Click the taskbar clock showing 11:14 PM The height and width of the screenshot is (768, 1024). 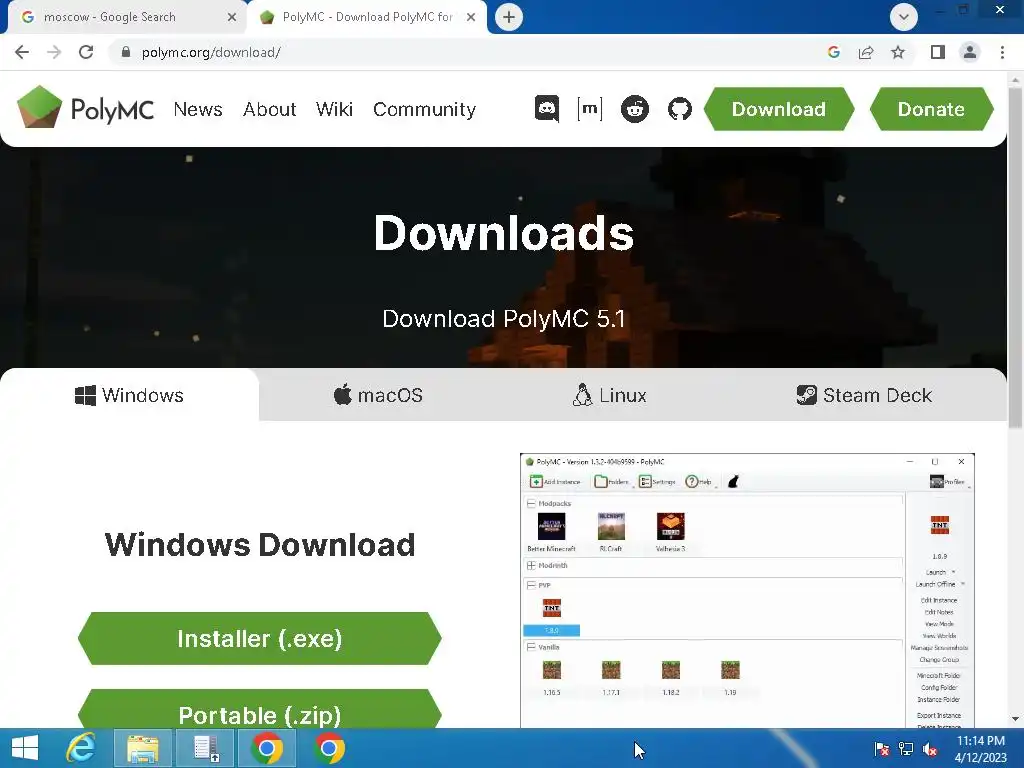tap(980, 748)
